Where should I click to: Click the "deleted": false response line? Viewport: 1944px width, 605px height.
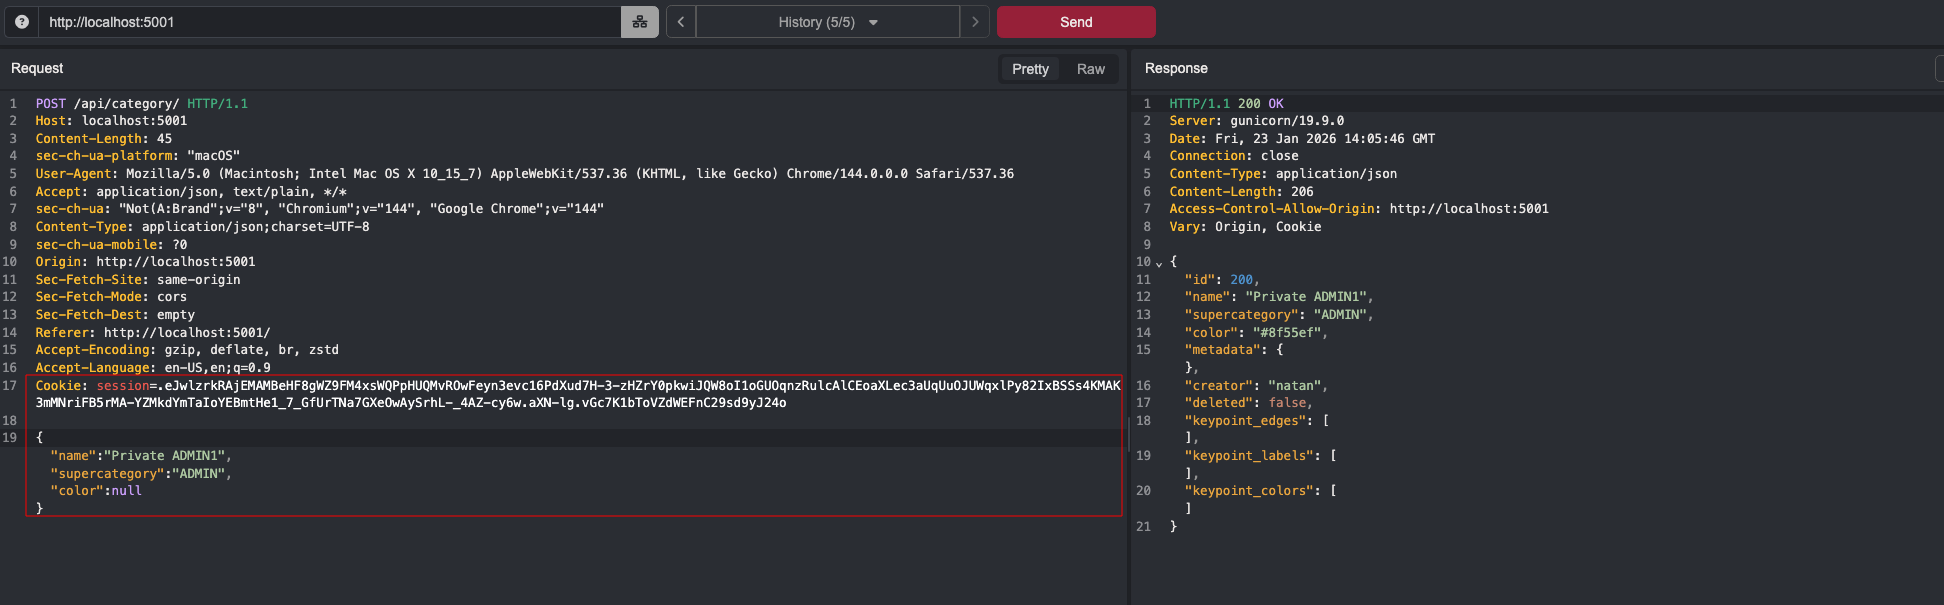(x=1249, y=403)
